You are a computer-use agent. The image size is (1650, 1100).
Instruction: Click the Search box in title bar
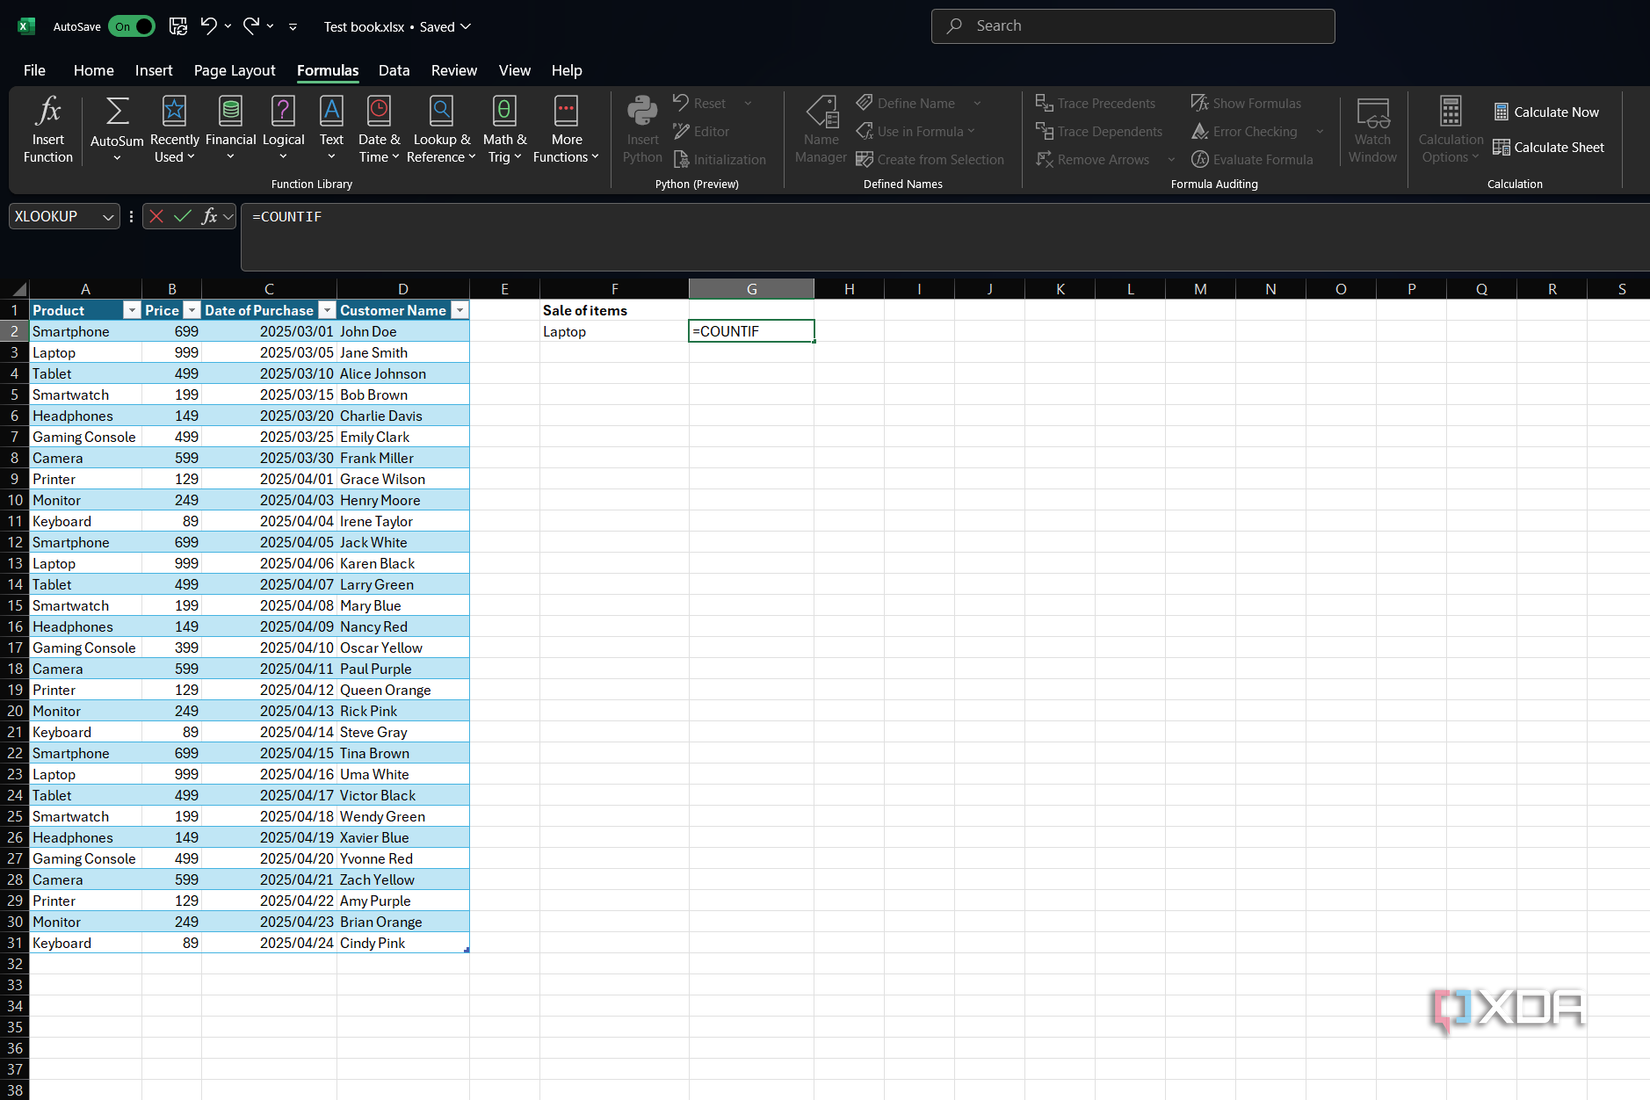1132,26
